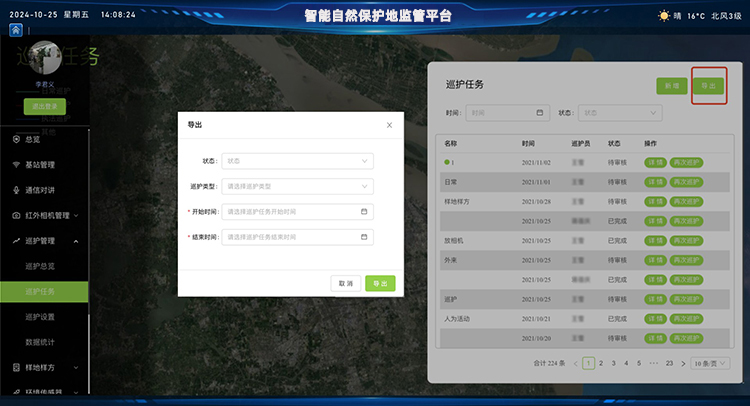Click 新增 button in patrol panel

[x=672, y=86]
